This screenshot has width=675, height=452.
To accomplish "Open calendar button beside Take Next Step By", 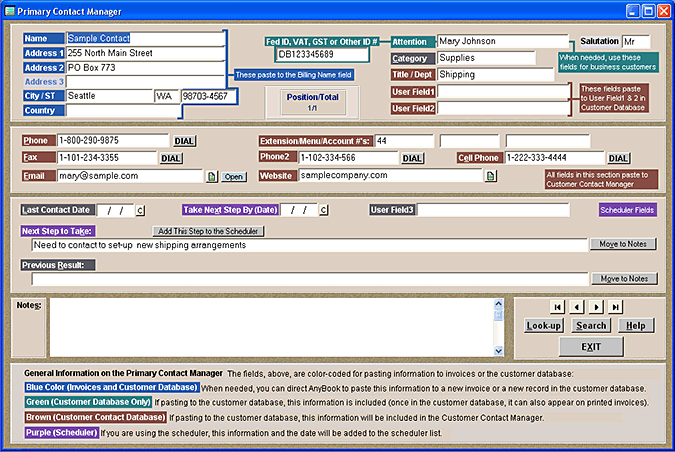I will point(324,210).
